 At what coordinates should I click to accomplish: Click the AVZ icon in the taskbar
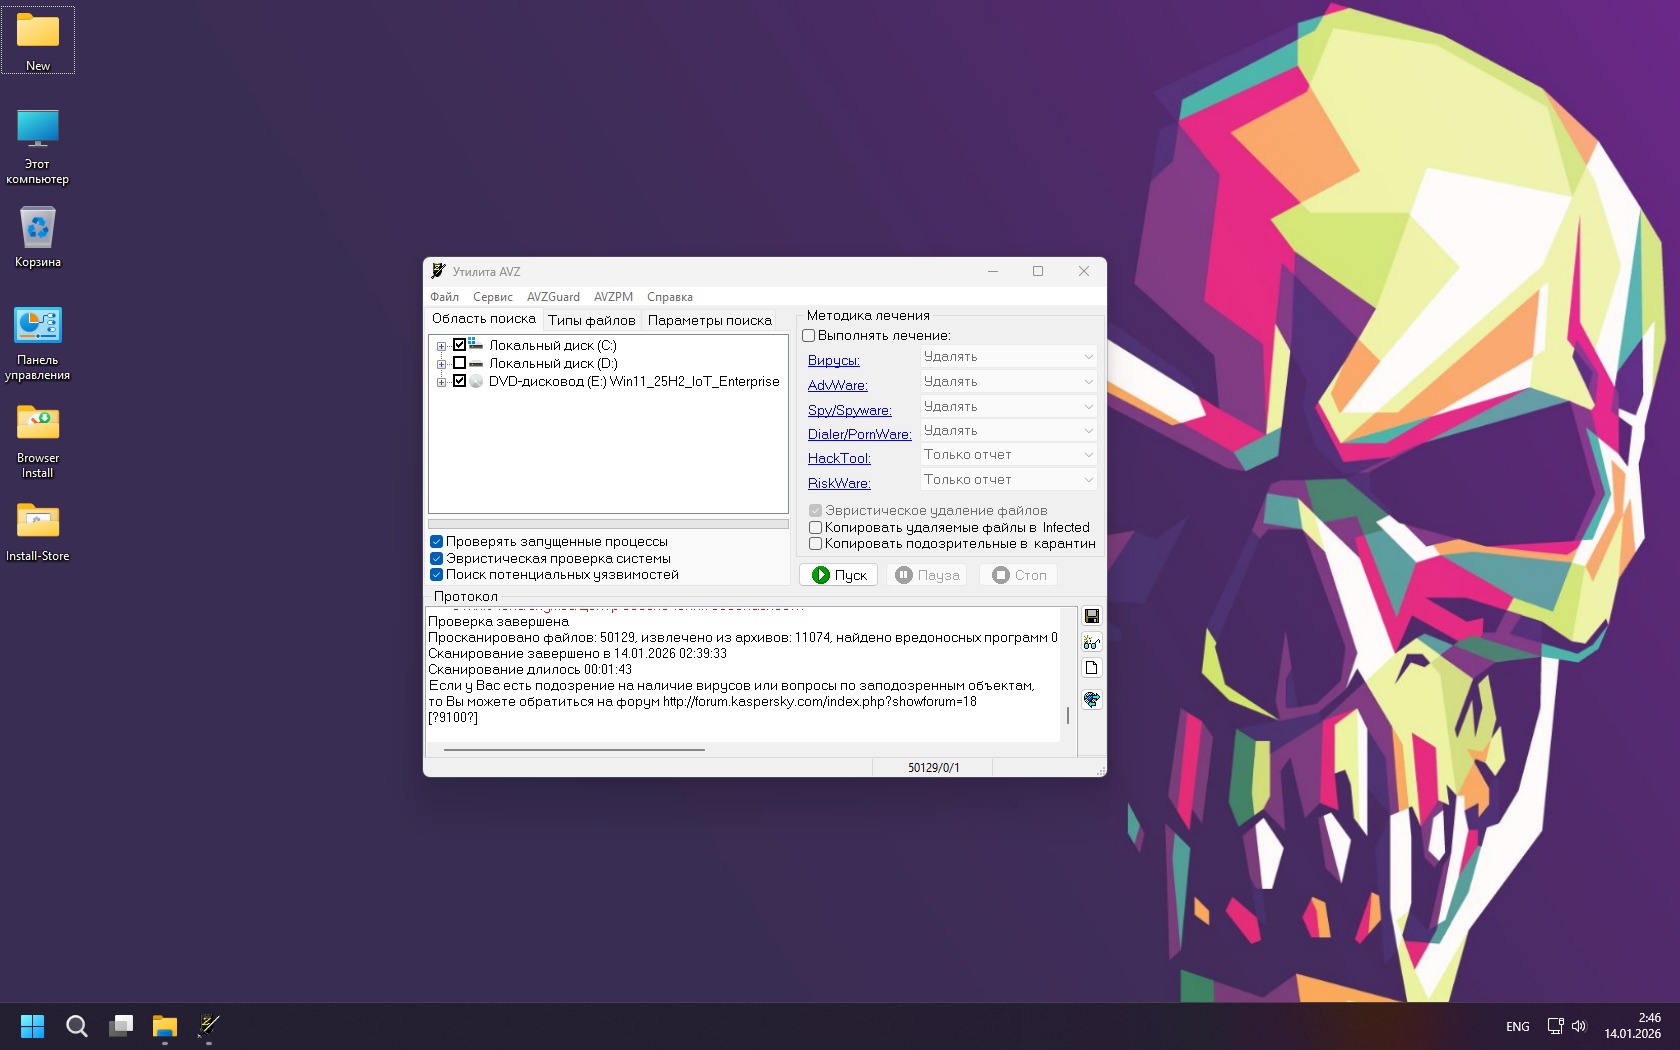[209, 1026]
